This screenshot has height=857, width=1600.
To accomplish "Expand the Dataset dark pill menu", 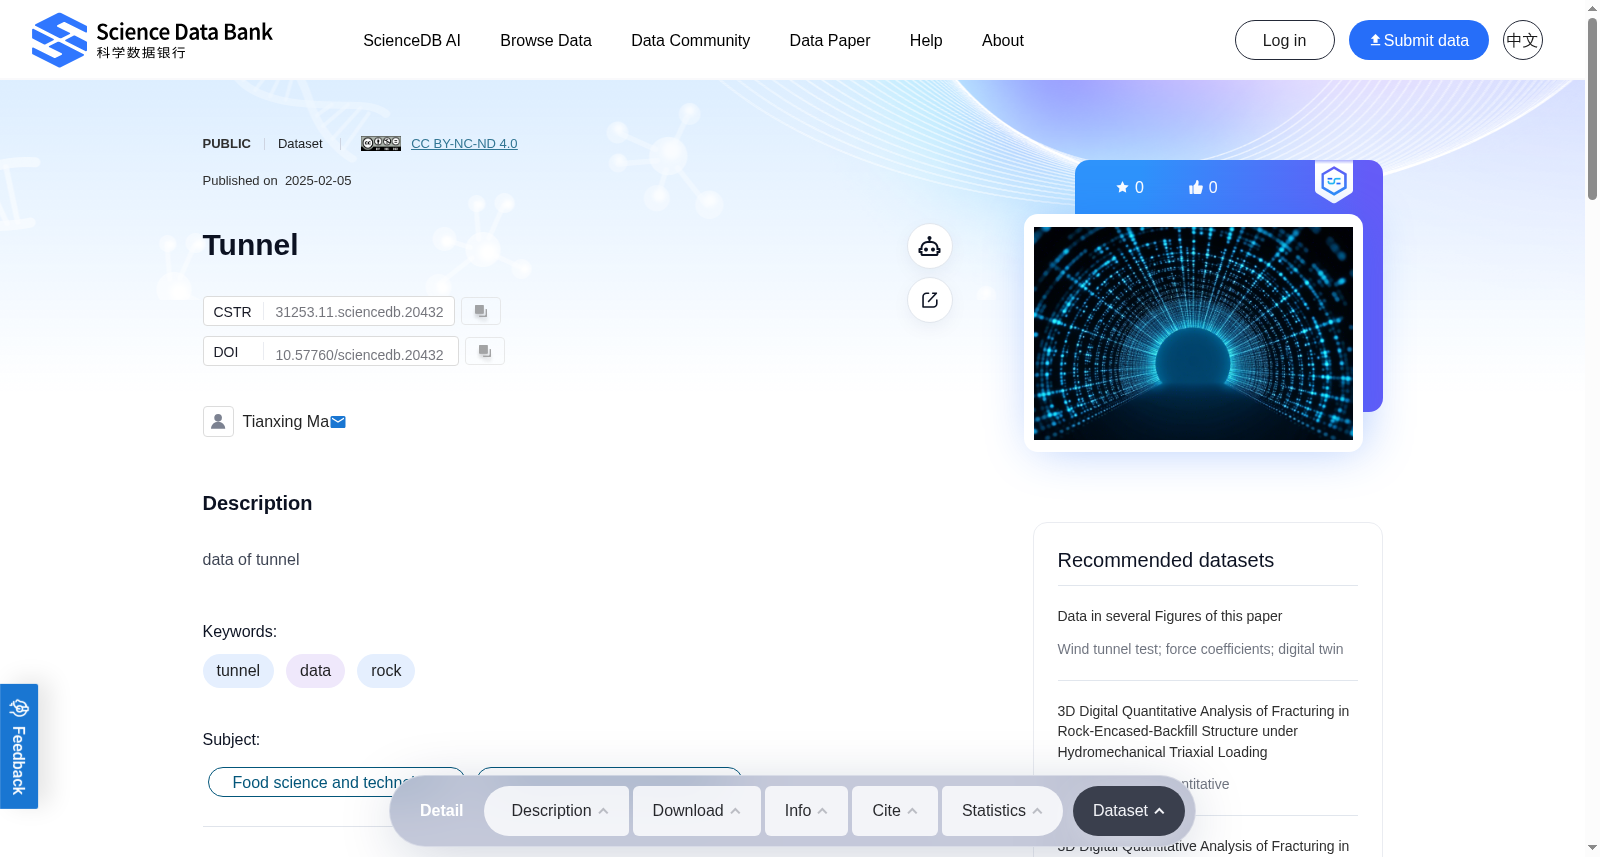I will 1129,811.
